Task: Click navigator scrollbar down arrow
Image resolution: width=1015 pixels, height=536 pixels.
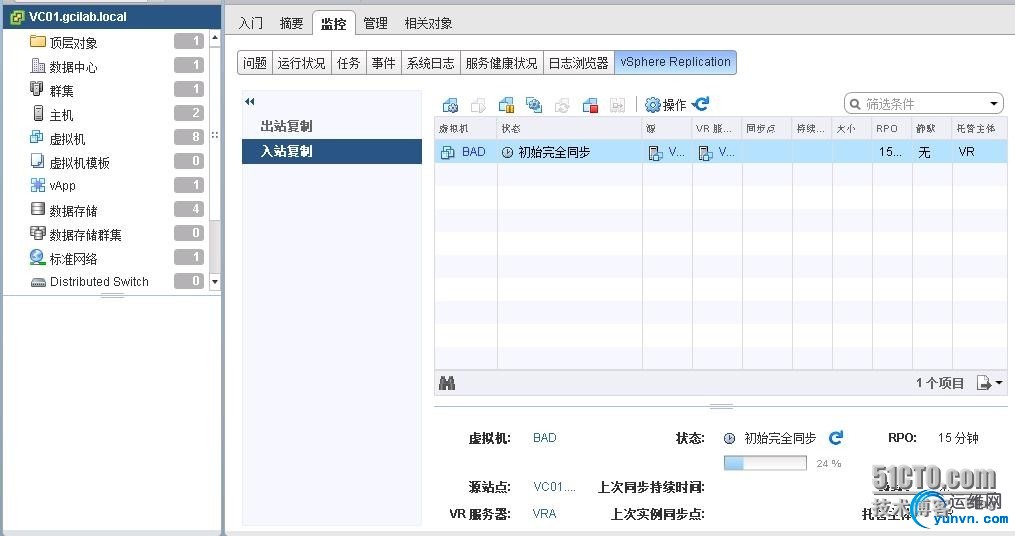Action: 215,282
